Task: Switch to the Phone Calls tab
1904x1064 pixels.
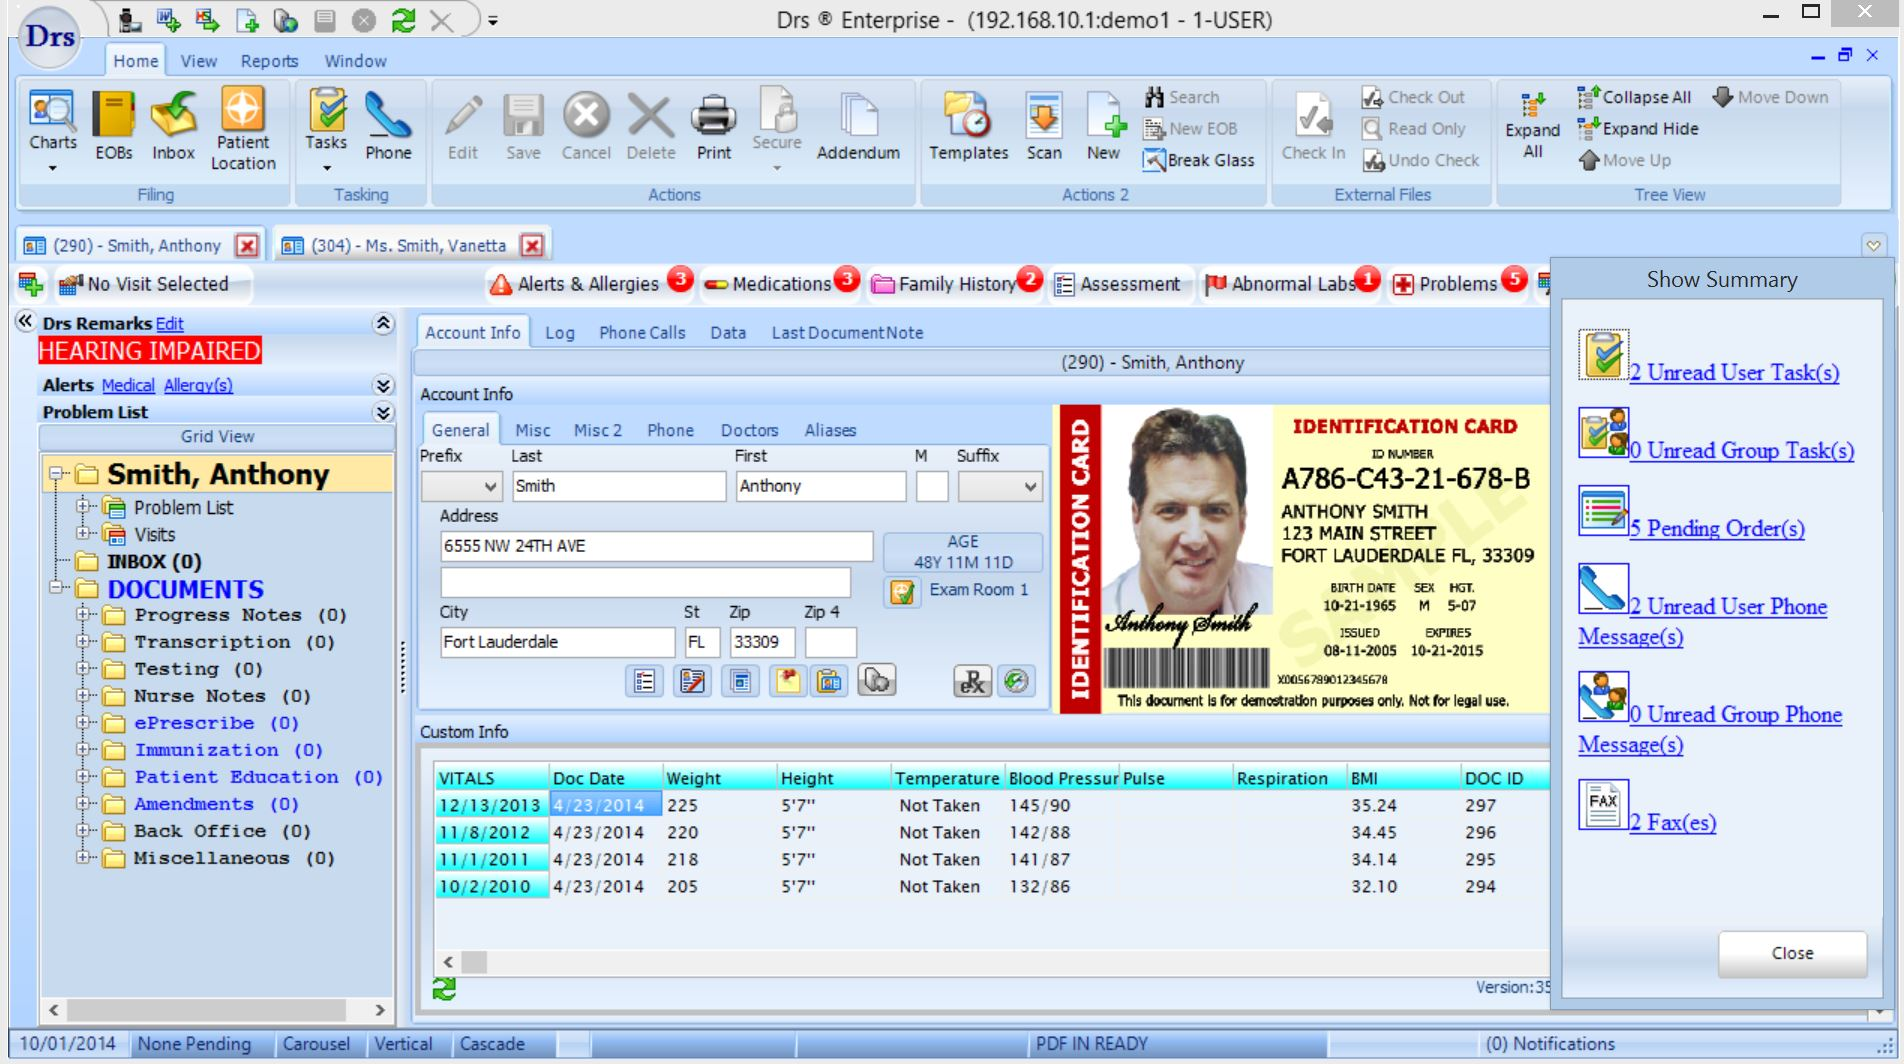Action: click(640, 332)
